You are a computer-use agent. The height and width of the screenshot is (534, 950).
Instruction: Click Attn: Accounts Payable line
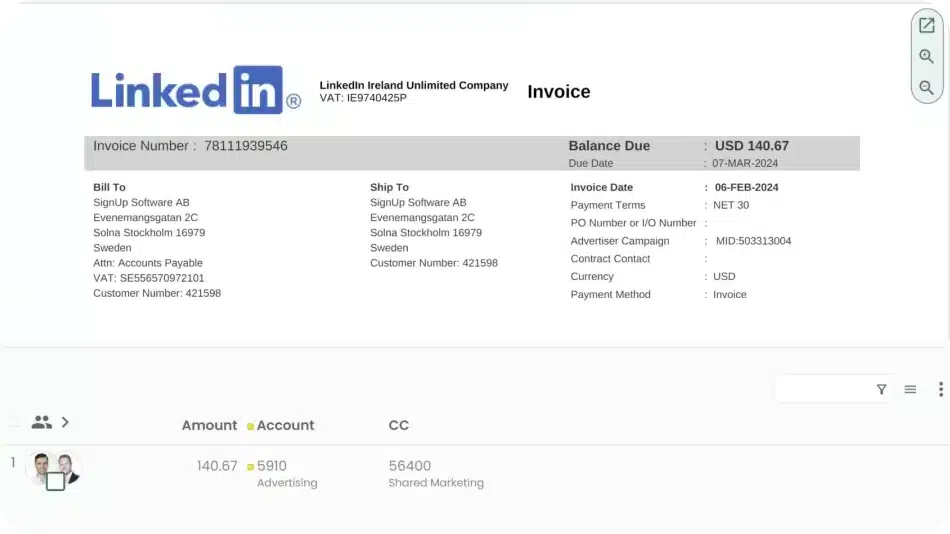click(x=148, y=263)
